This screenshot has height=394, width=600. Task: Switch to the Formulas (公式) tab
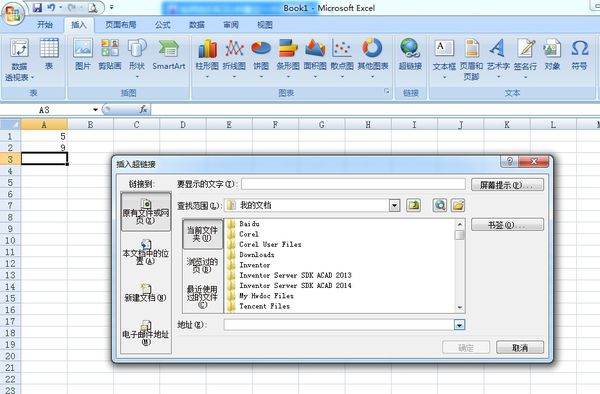(x=162, y=25)
